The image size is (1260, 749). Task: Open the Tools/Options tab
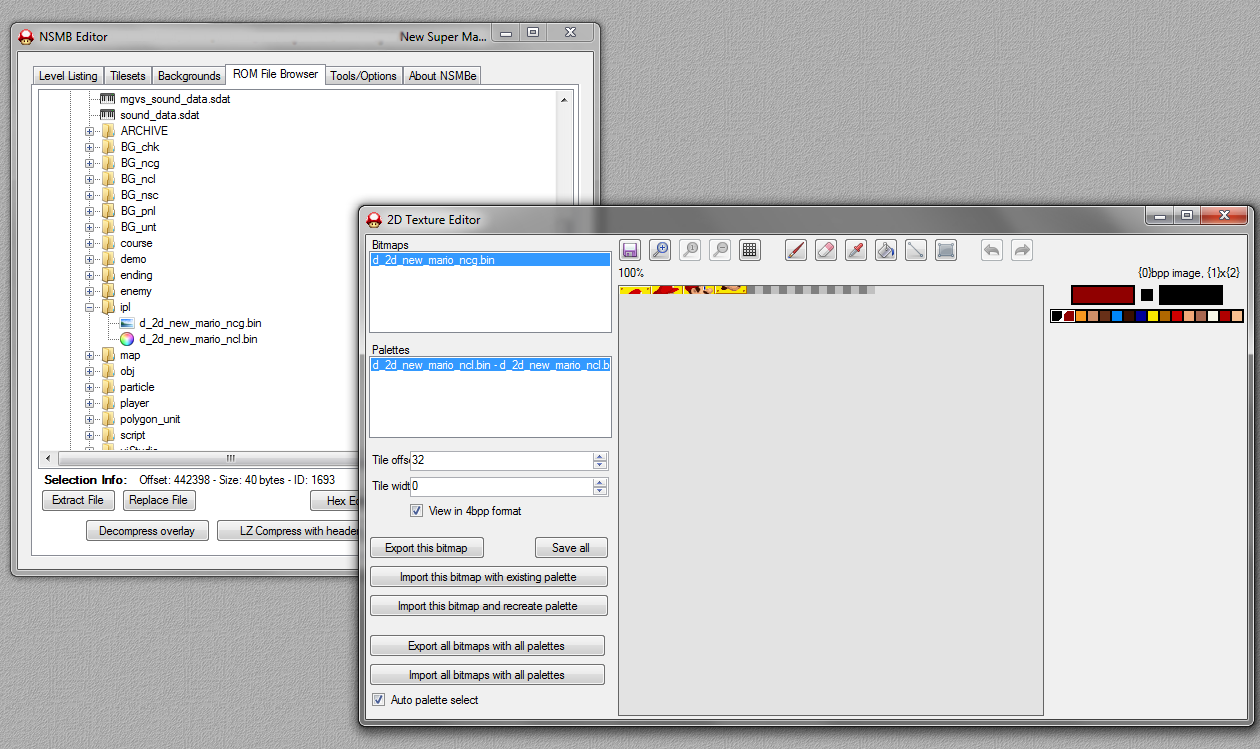tap(363, 76)
